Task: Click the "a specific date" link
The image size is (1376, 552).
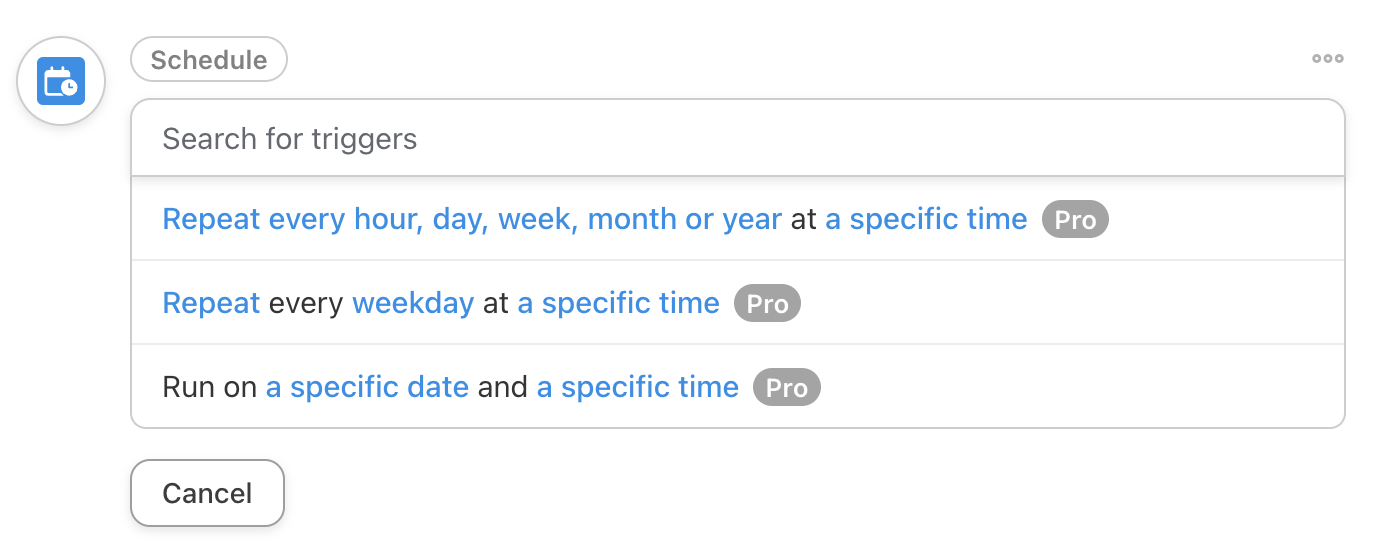Action: (x=367, y=388)
